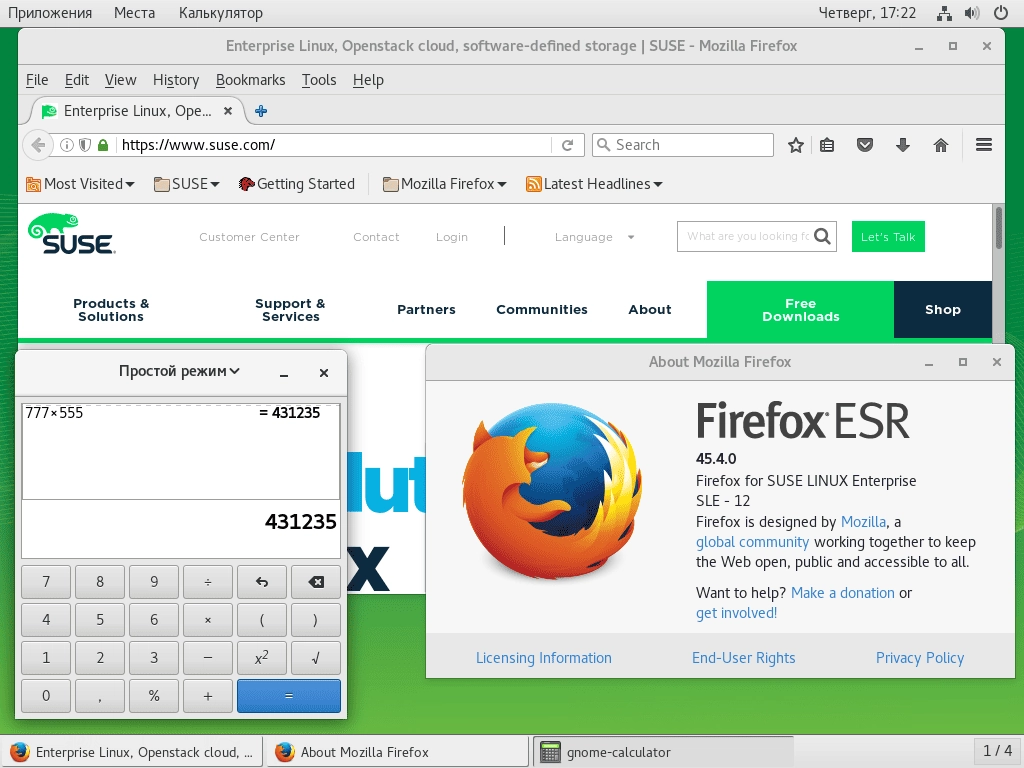Expand the Mozilla Firefox bookmarks folder

tap(445, 184)
